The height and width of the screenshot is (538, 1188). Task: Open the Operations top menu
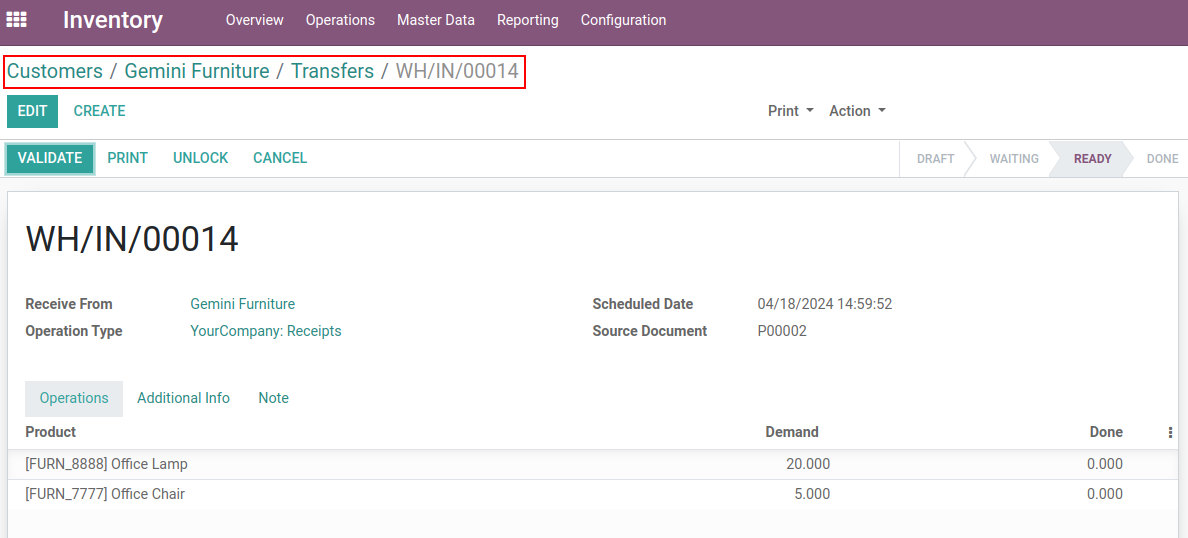[x=340, y=20]
